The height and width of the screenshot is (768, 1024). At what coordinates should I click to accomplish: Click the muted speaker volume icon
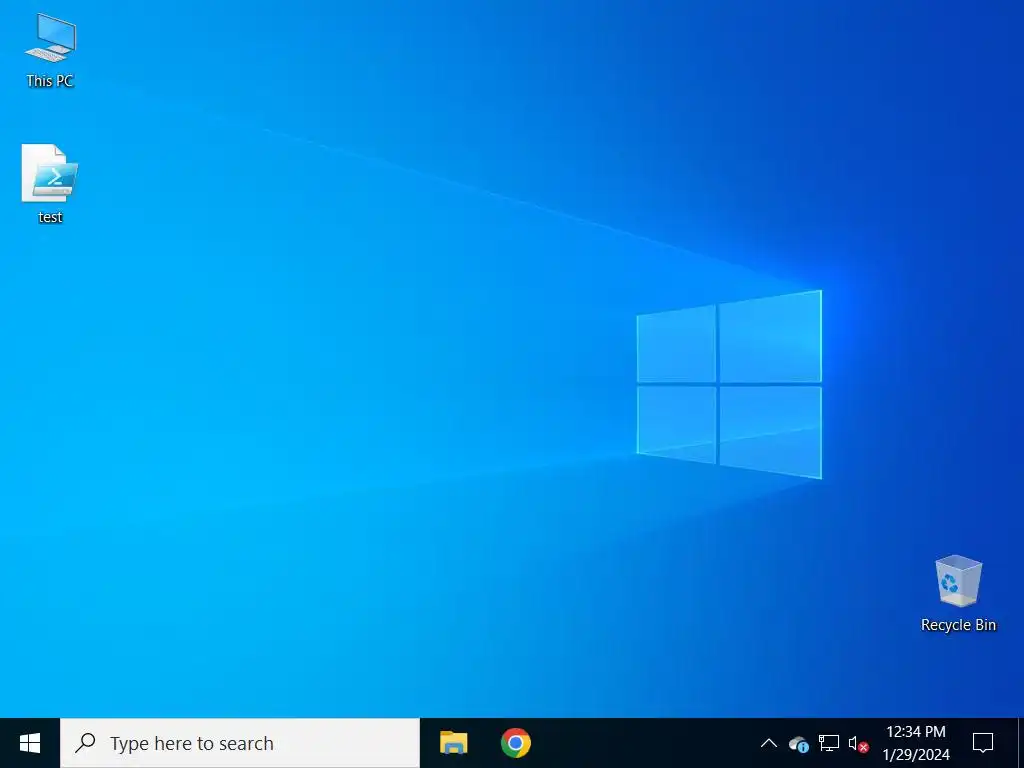(858, 743)
